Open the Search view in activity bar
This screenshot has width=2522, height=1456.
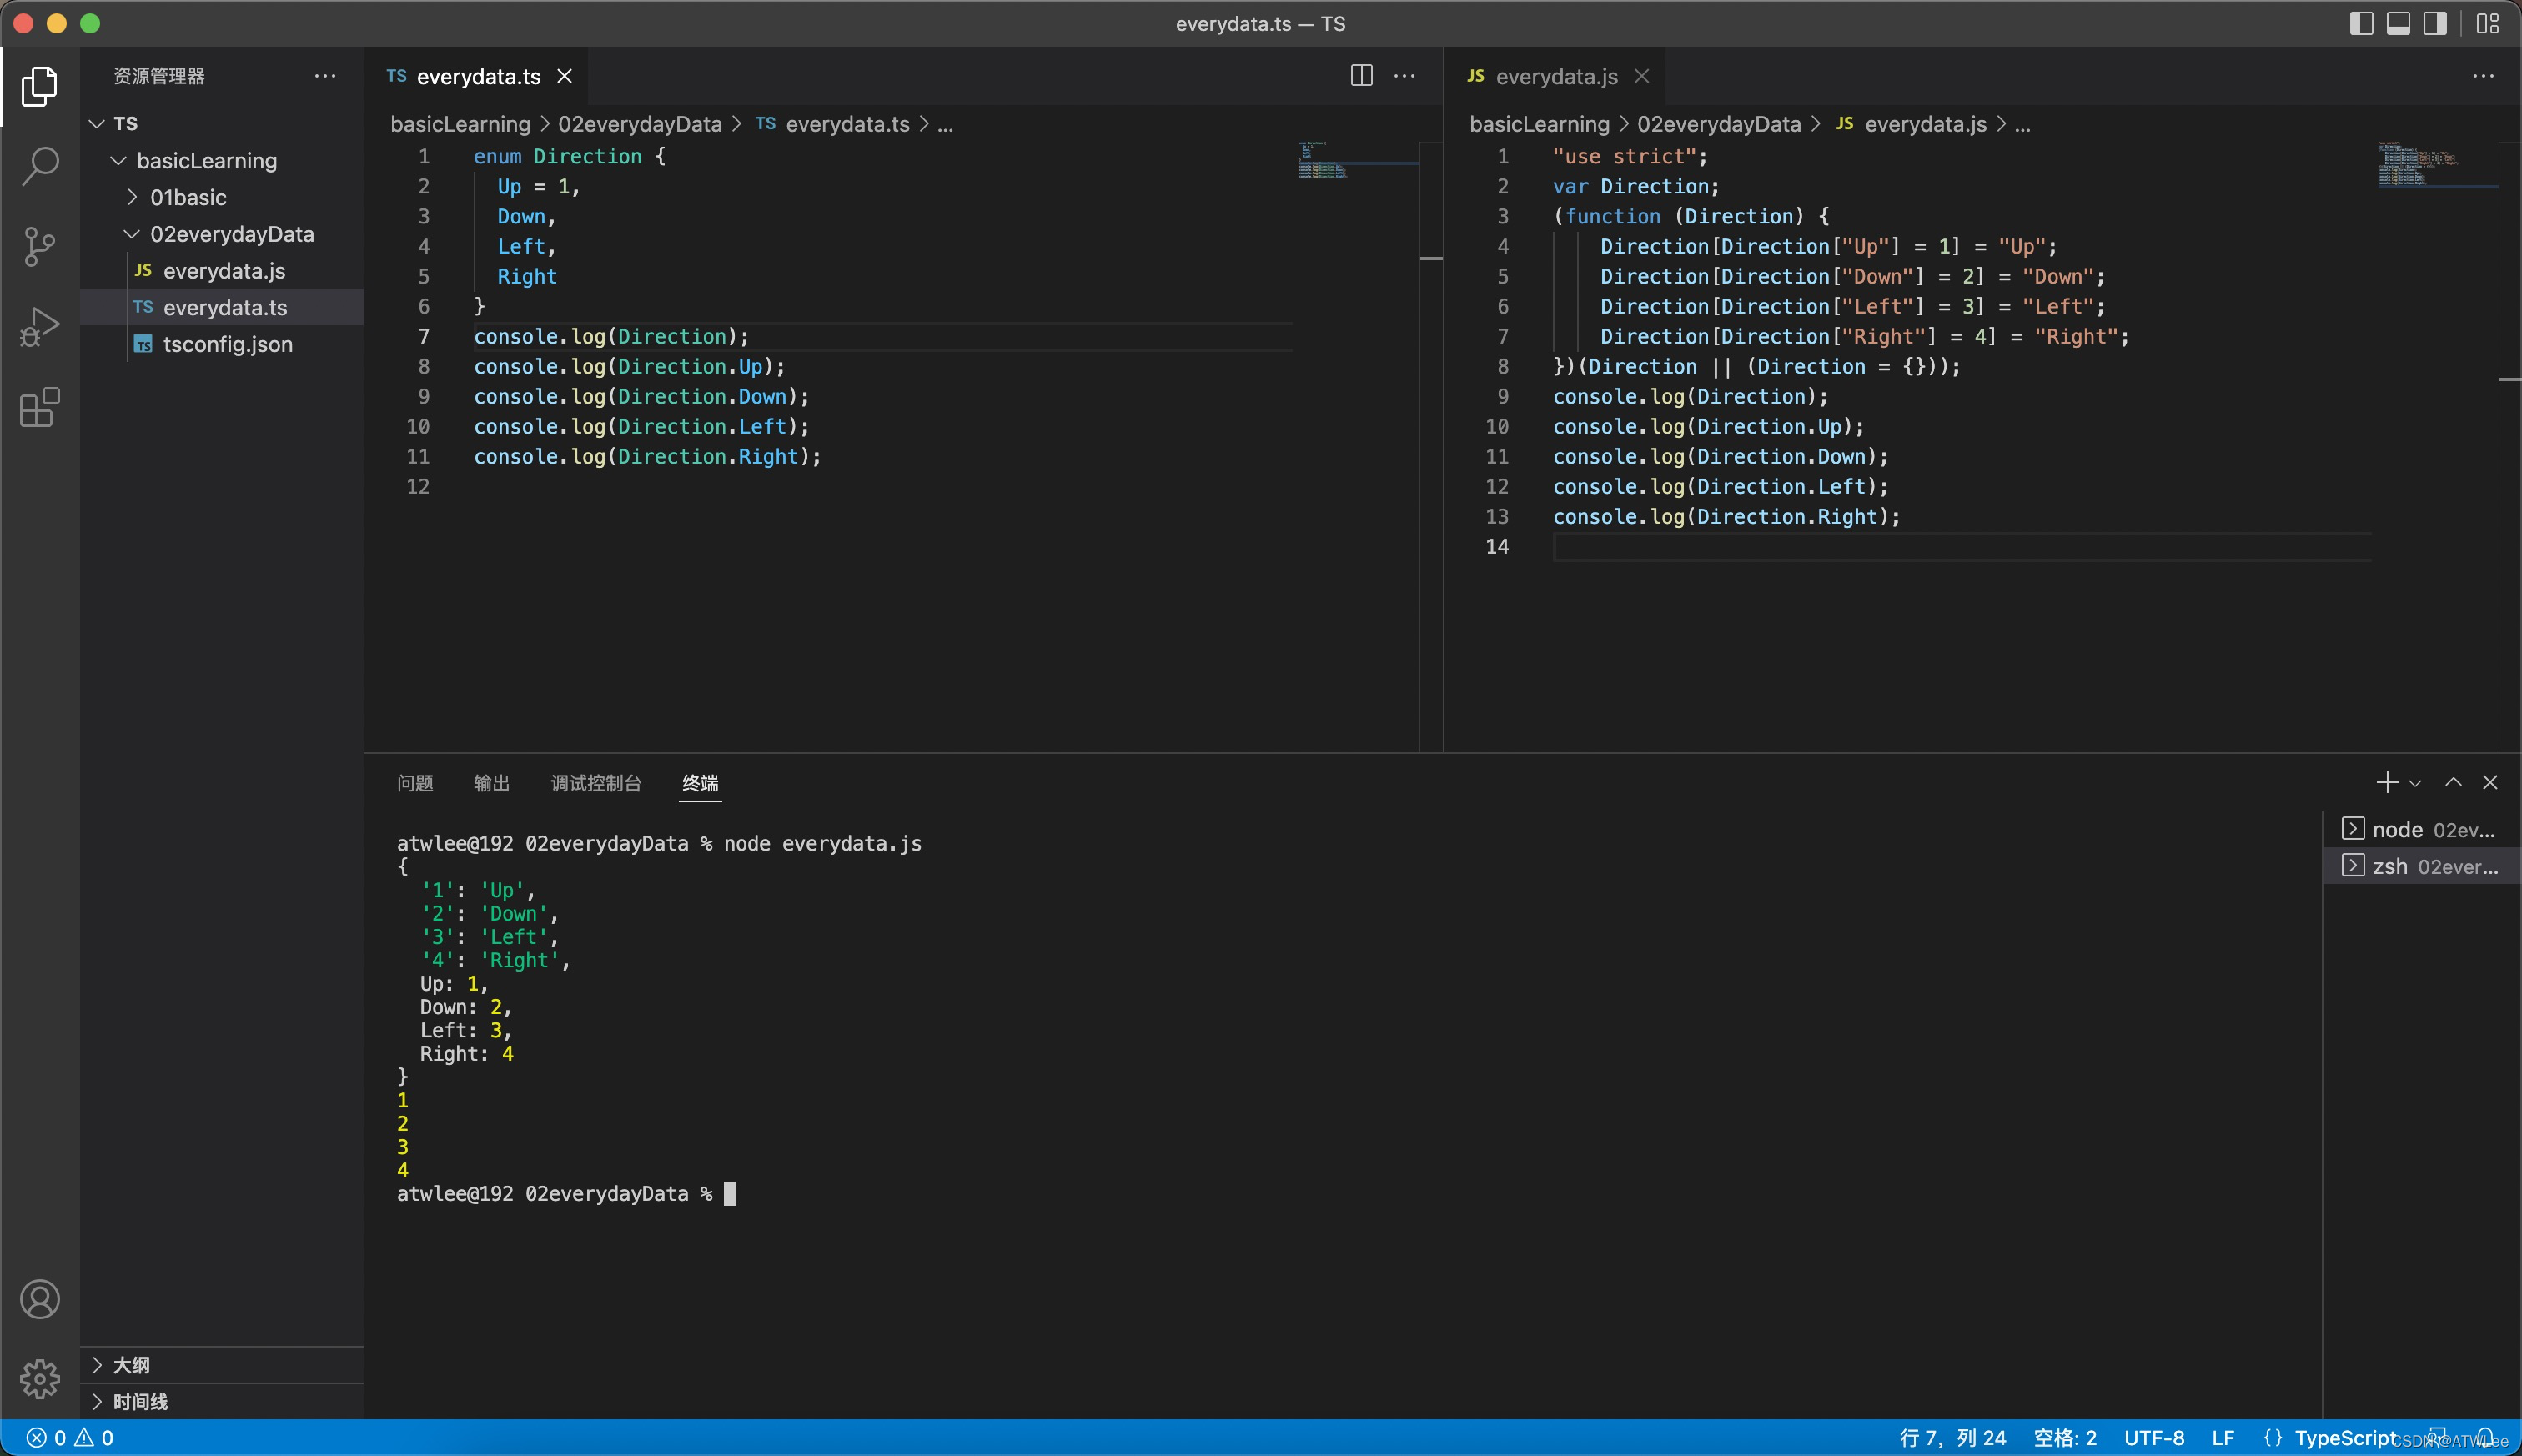40,165
